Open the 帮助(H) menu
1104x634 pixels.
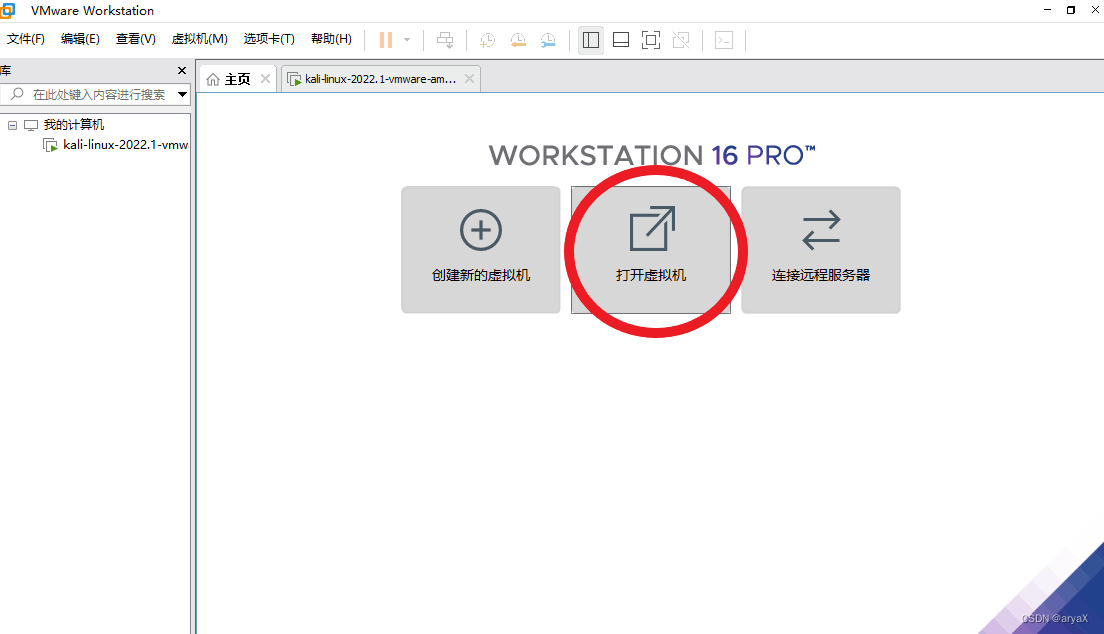pyautogui.click(x=332, y=39)
